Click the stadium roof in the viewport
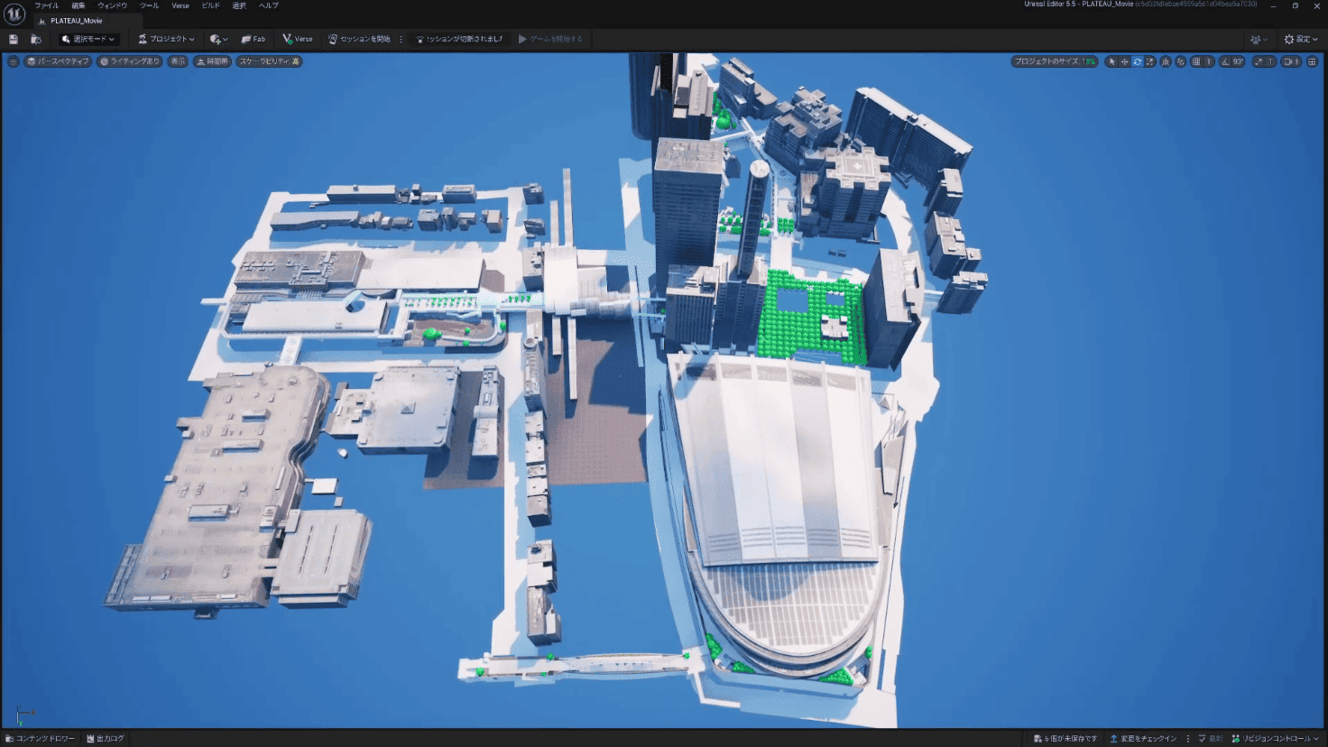 (780, 460)
